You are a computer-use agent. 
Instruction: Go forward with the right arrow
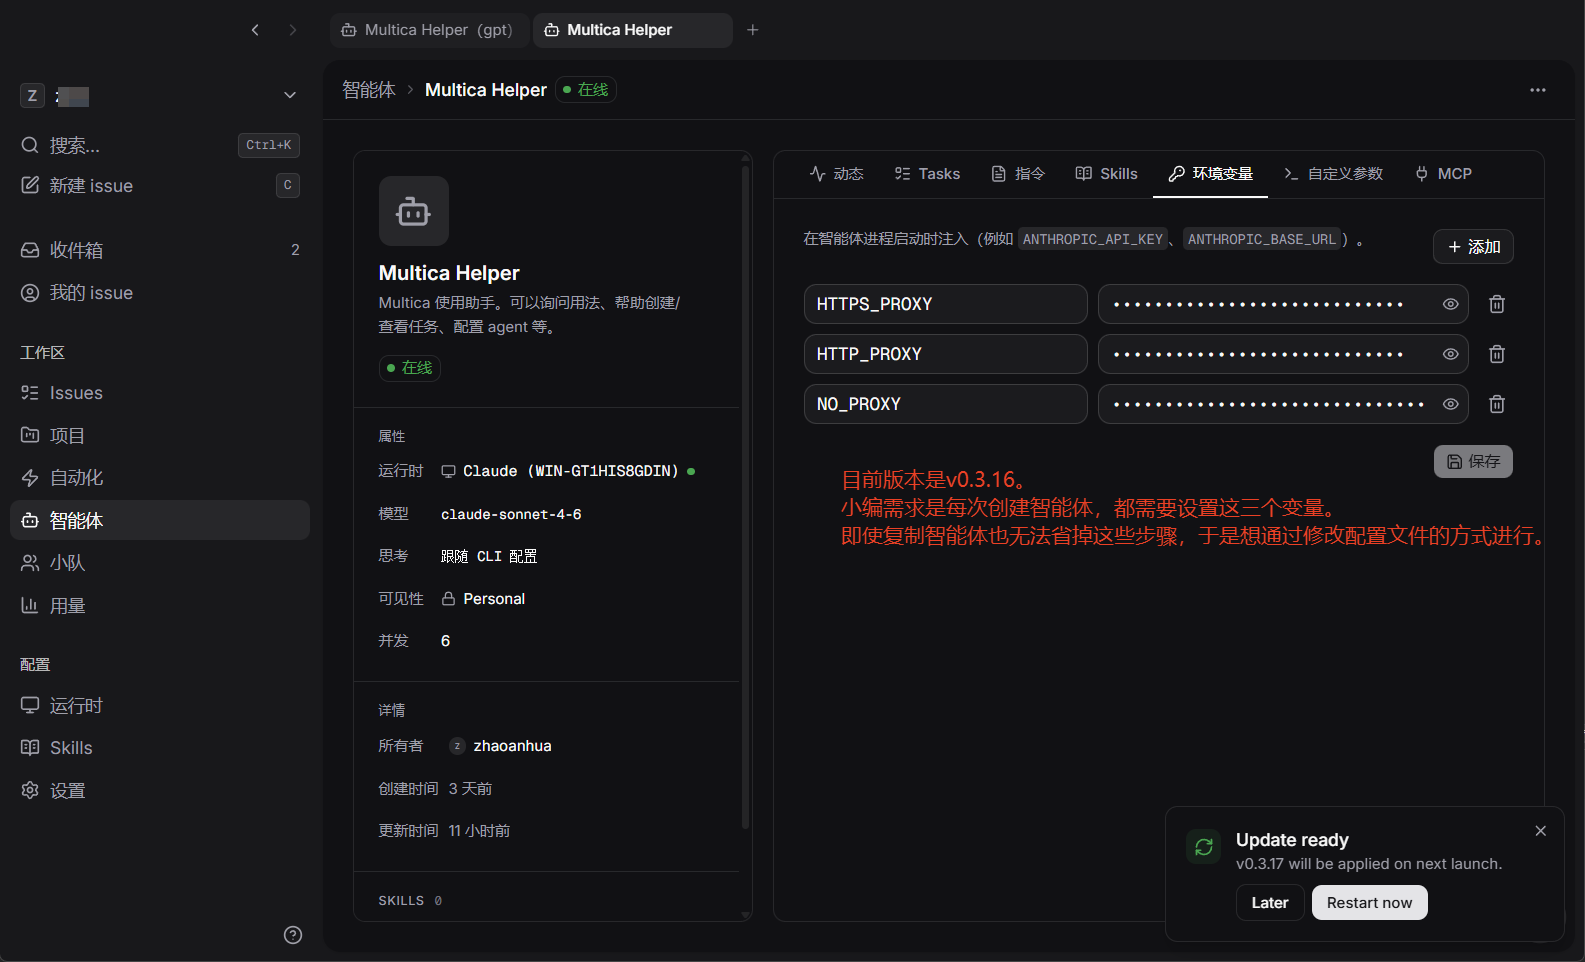tap(293, 30)
